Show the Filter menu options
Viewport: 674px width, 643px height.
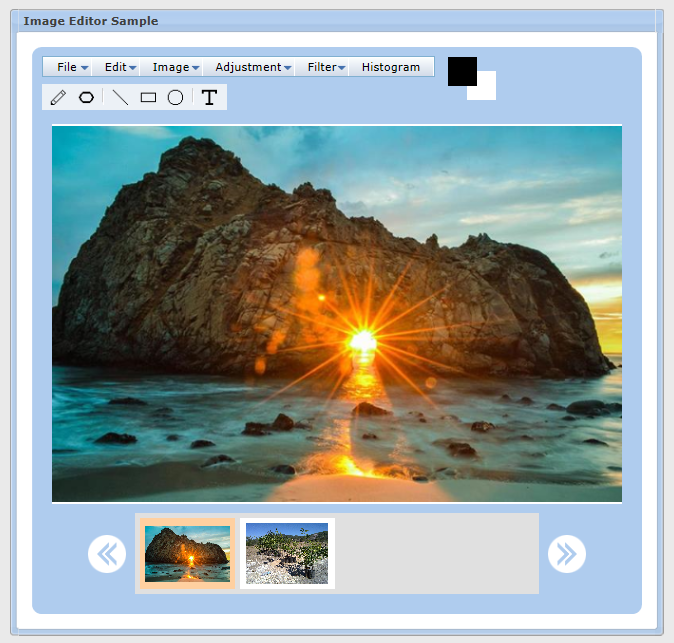(326, 67)
